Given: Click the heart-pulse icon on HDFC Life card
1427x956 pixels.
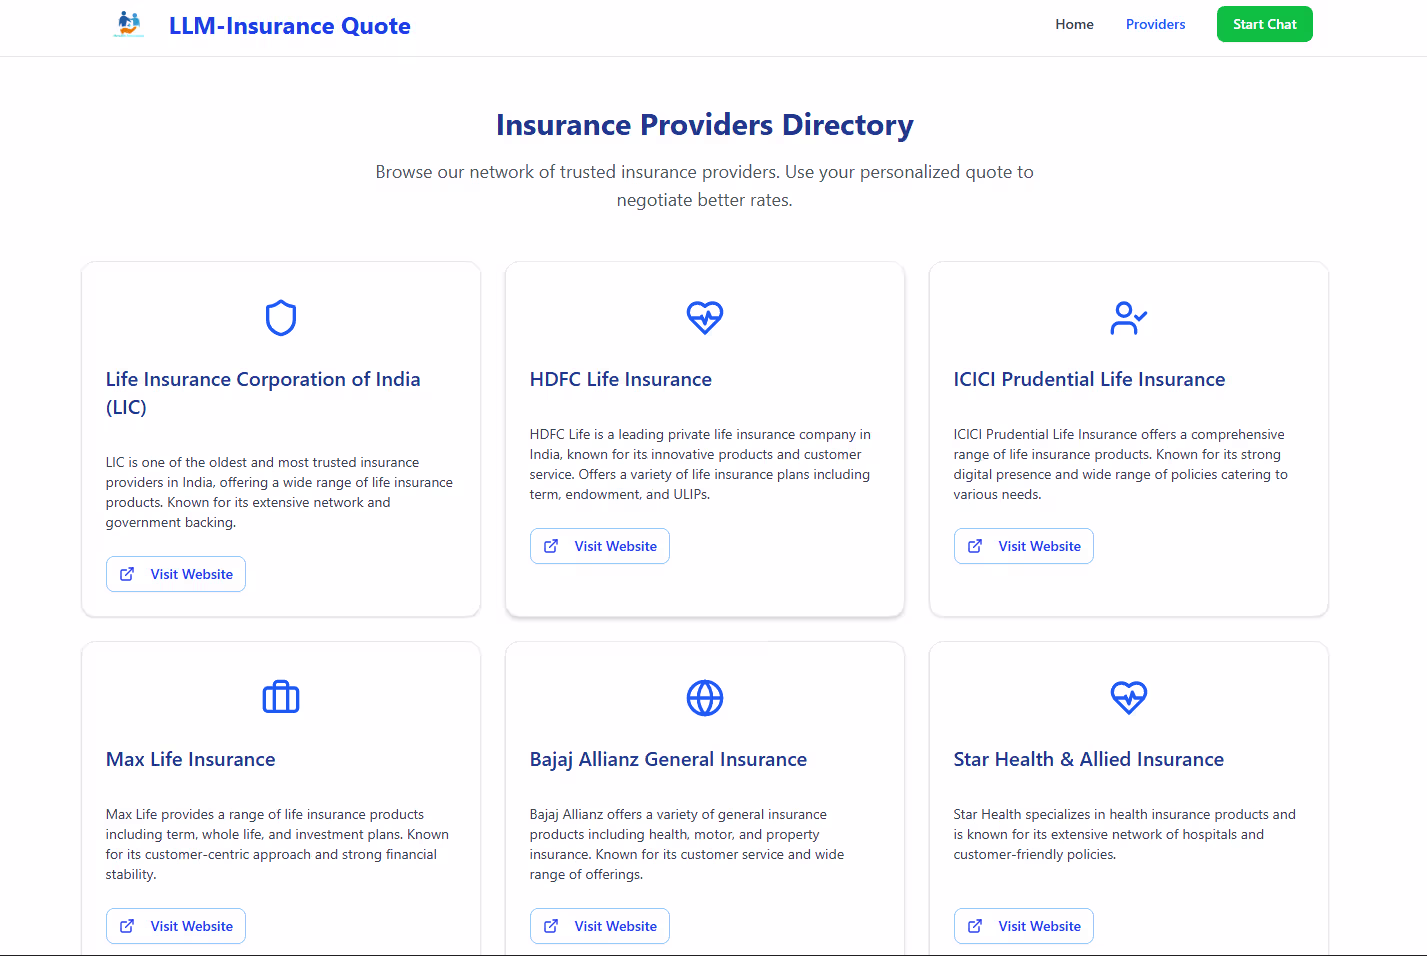Looking at the screenshot, I should click(x=704, y=317).
